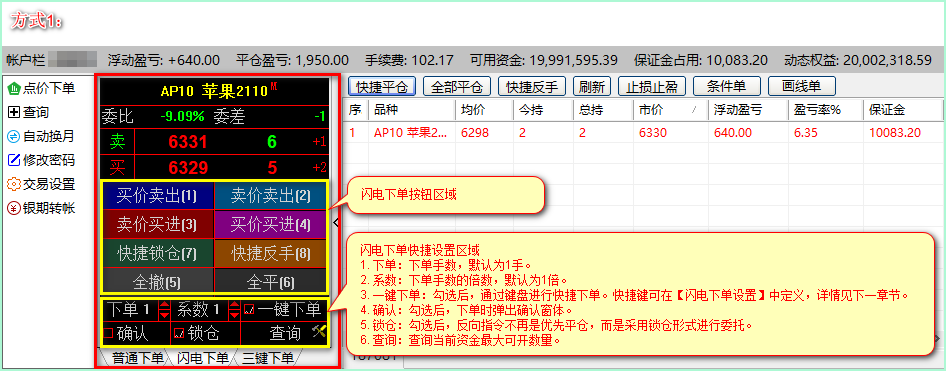
Task: Enable the 确认 checkbox
Action: pyautogui.click(x=109, y=332)
